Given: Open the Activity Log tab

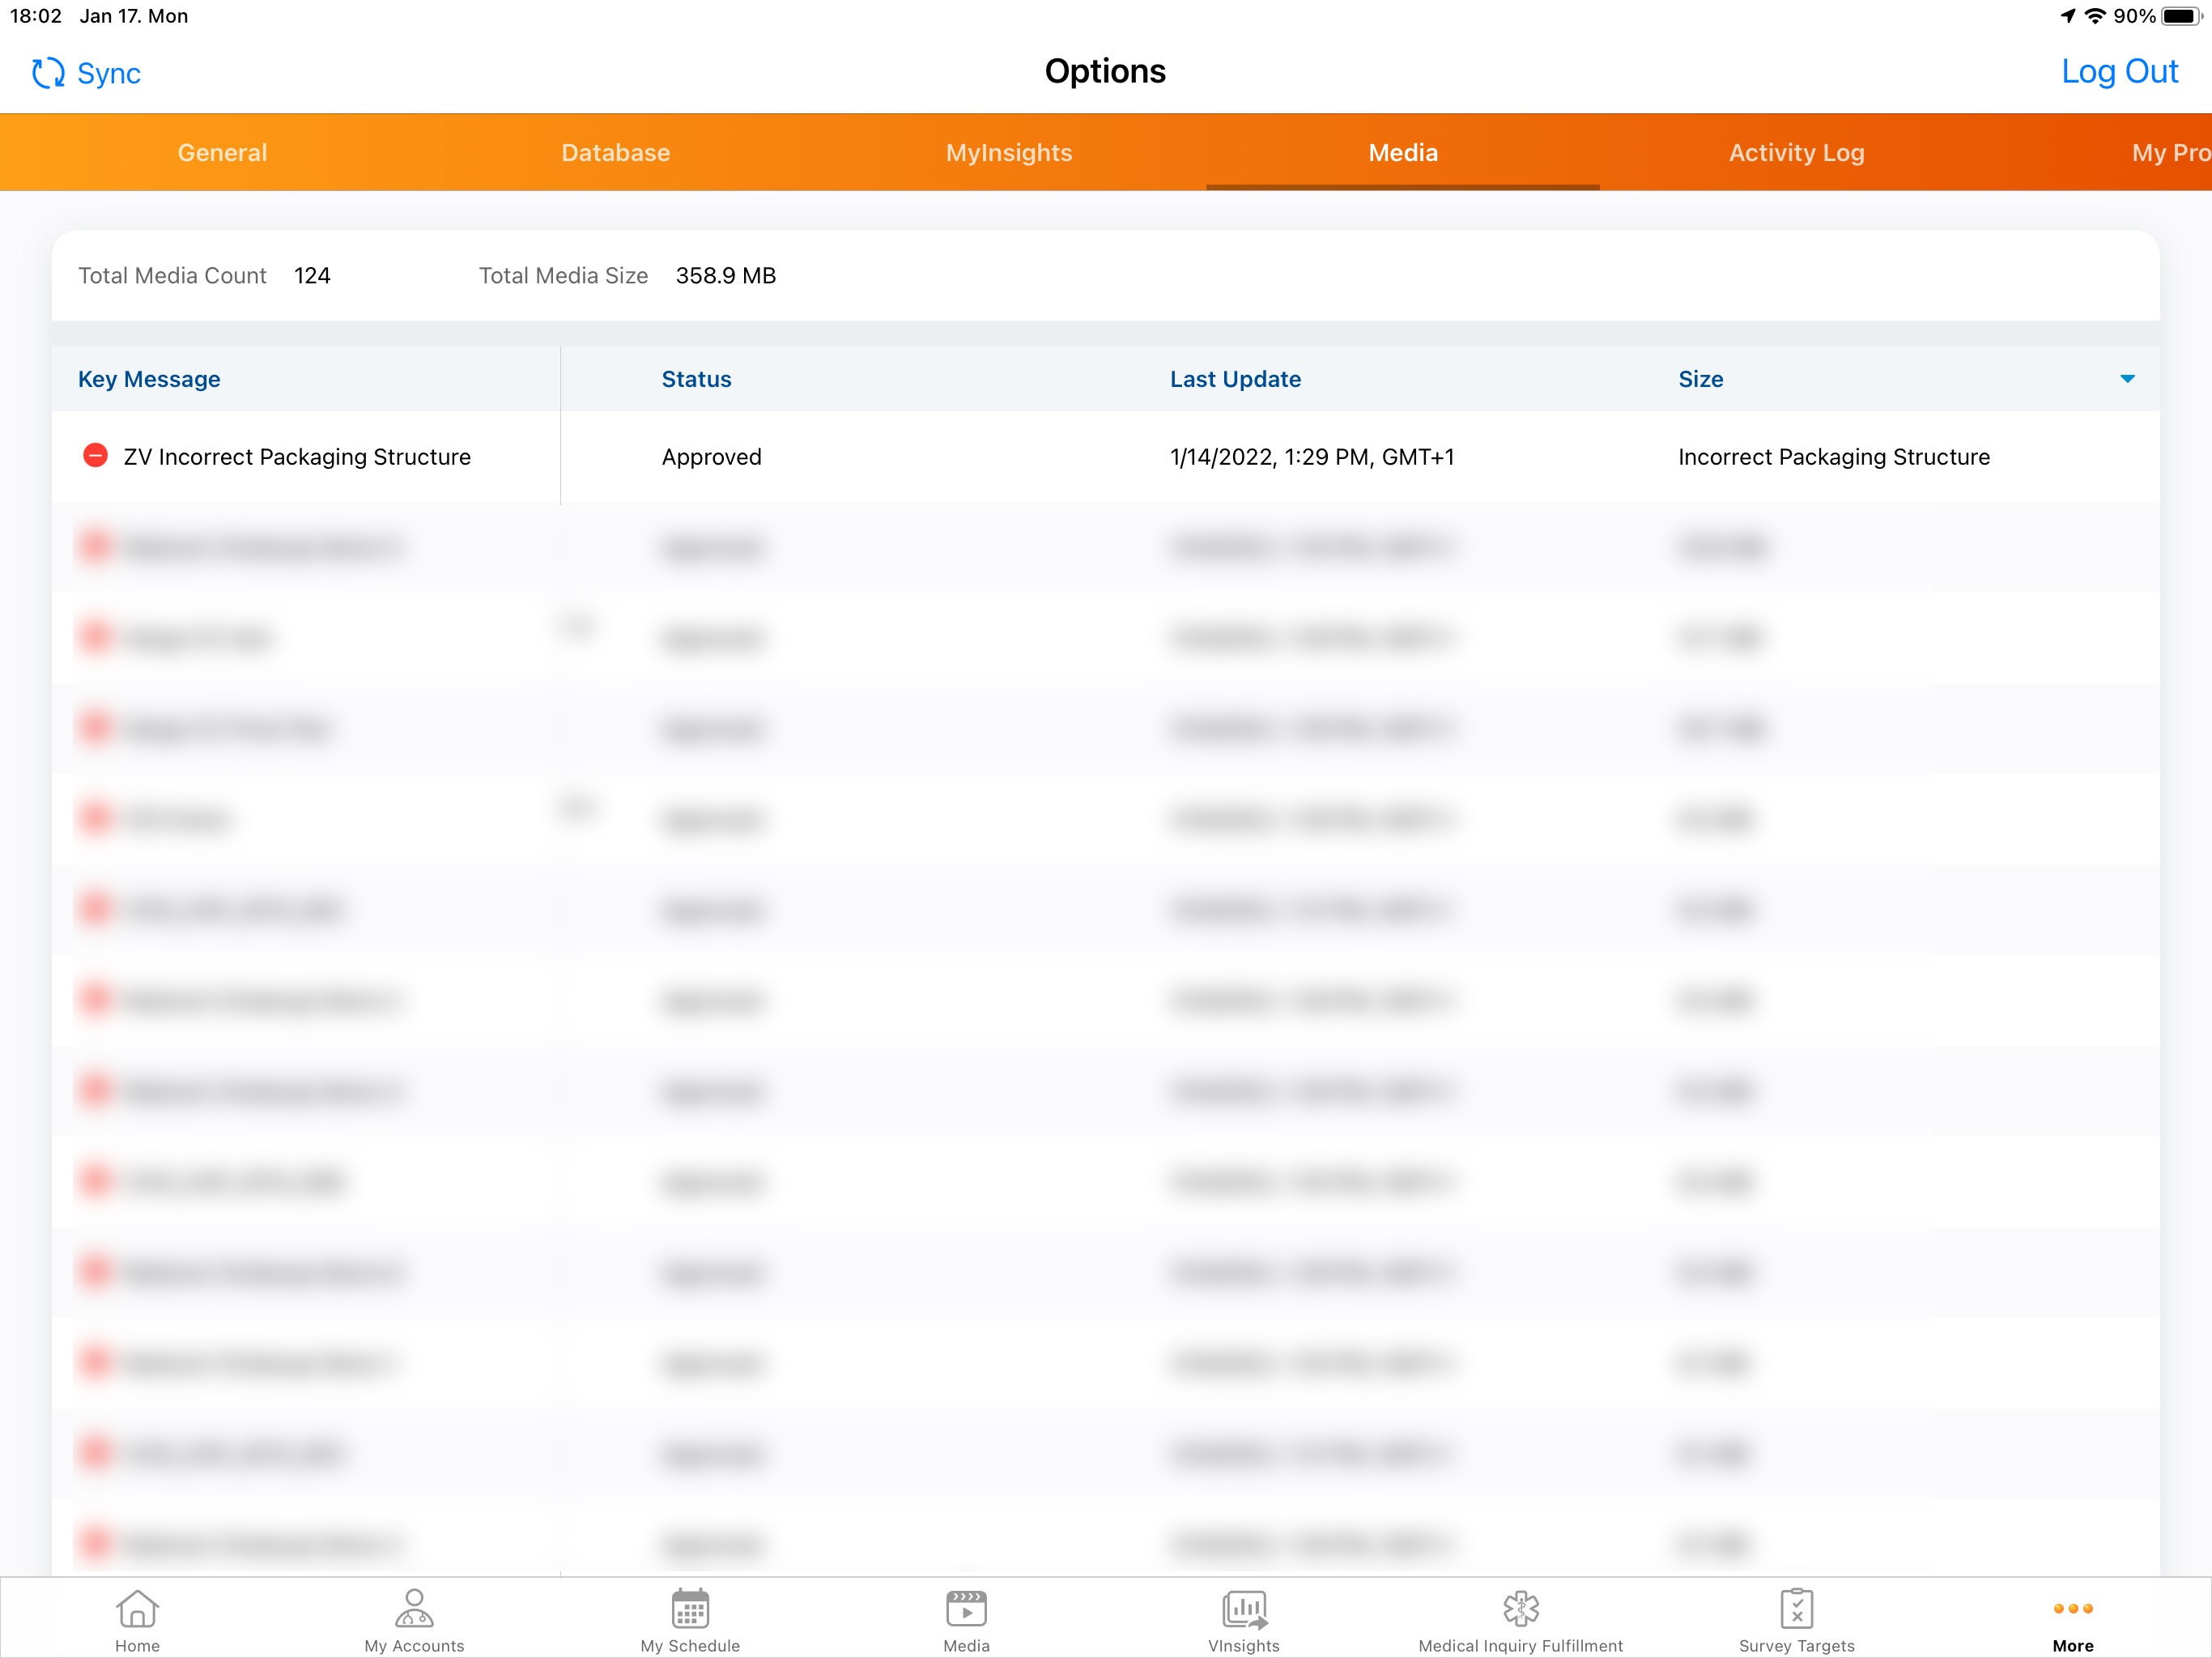Looking at the screenshot, I should [x=1796, y=153].
